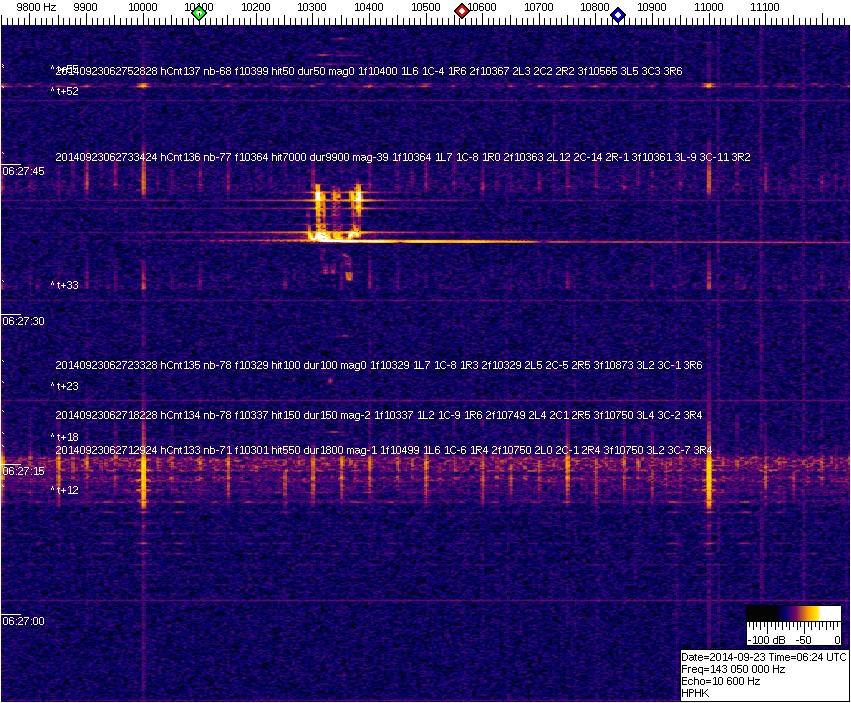This screenshot has width=851, height=703.
Task: Click the 06:27:45 time label
Action: pyautogui.click(x=23, y=171)
